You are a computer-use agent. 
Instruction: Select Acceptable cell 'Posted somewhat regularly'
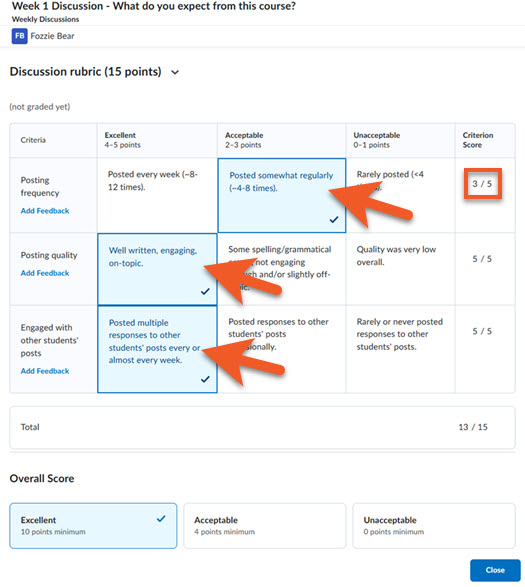pyautogui.click(x=282, y=195)
